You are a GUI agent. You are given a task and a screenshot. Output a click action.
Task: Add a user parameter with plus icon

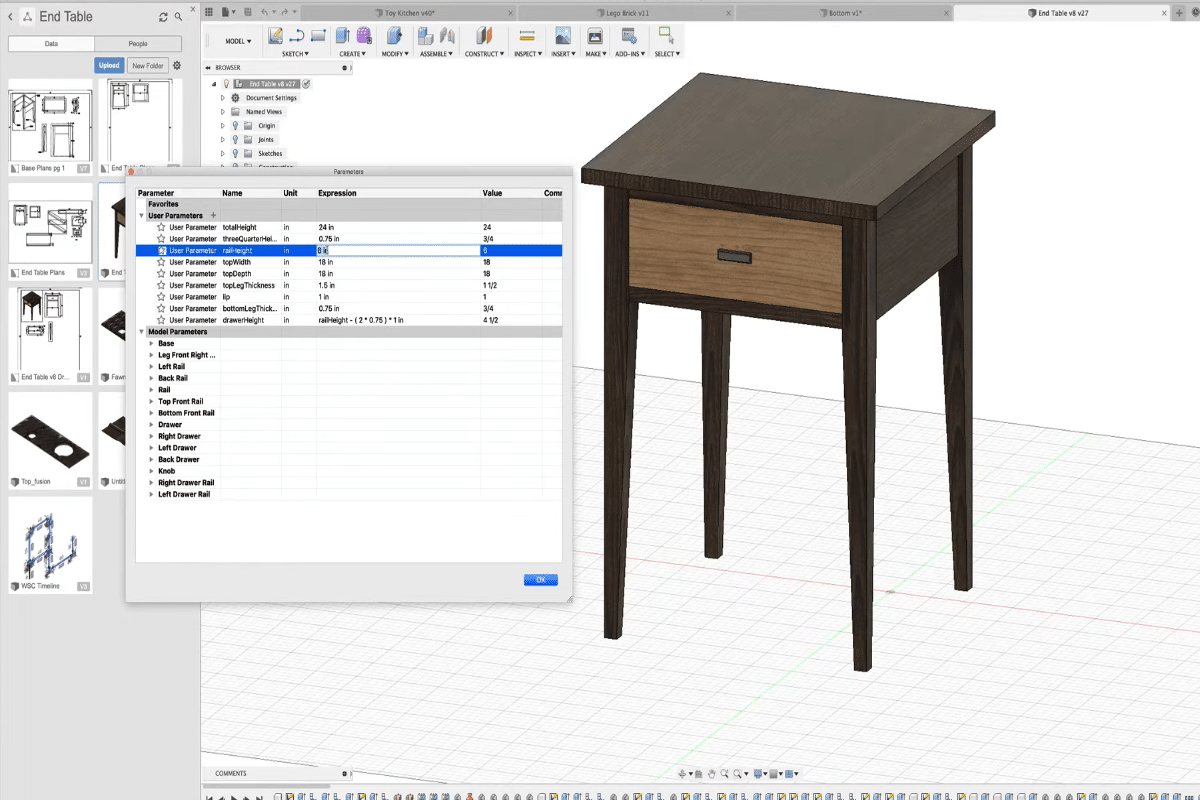(213, 215)
